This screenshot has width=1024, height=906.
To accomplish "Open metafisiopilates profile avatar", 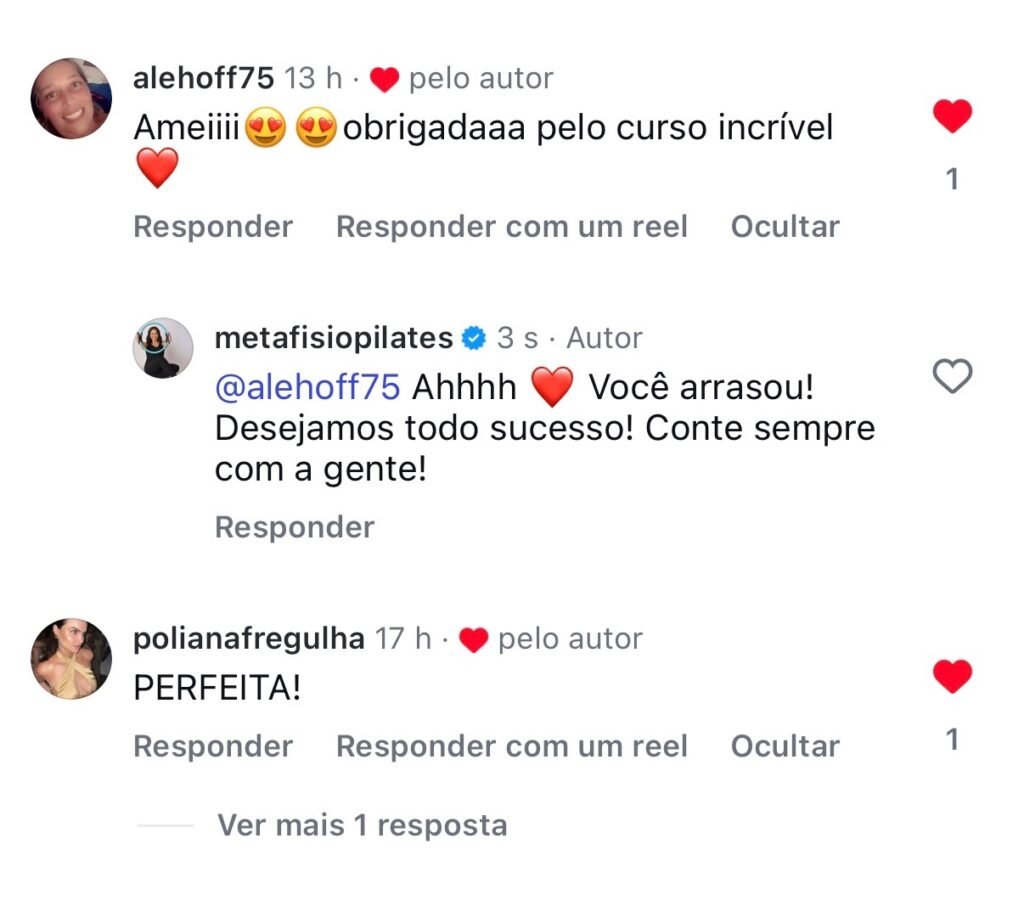I will (163, 348).
